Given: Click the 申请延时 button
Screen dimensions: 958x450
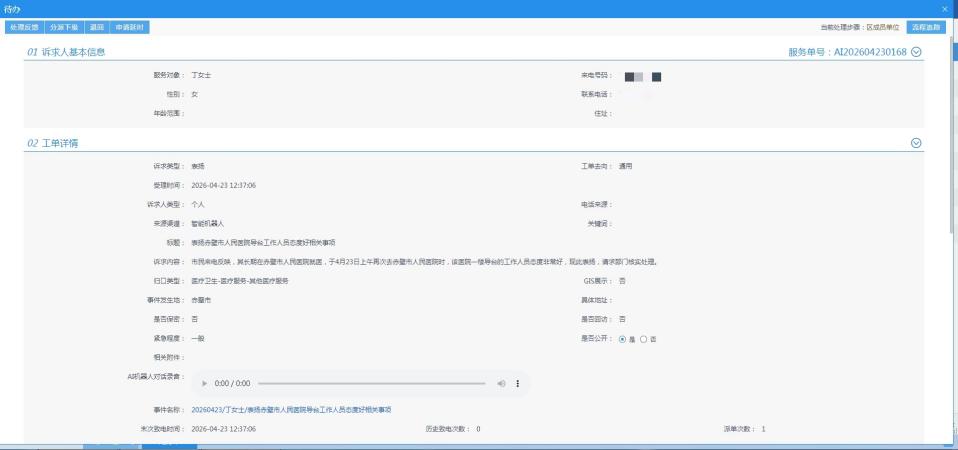Looking at the screenshot, I should click(130, 27).
